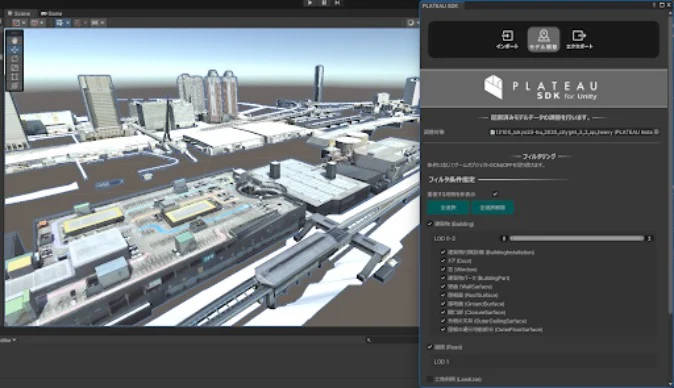The width and height of the screenshot is (674, 388).
Task: Open the Model Adjust icon in PLATEAU SDK
Action: [543, 39]
